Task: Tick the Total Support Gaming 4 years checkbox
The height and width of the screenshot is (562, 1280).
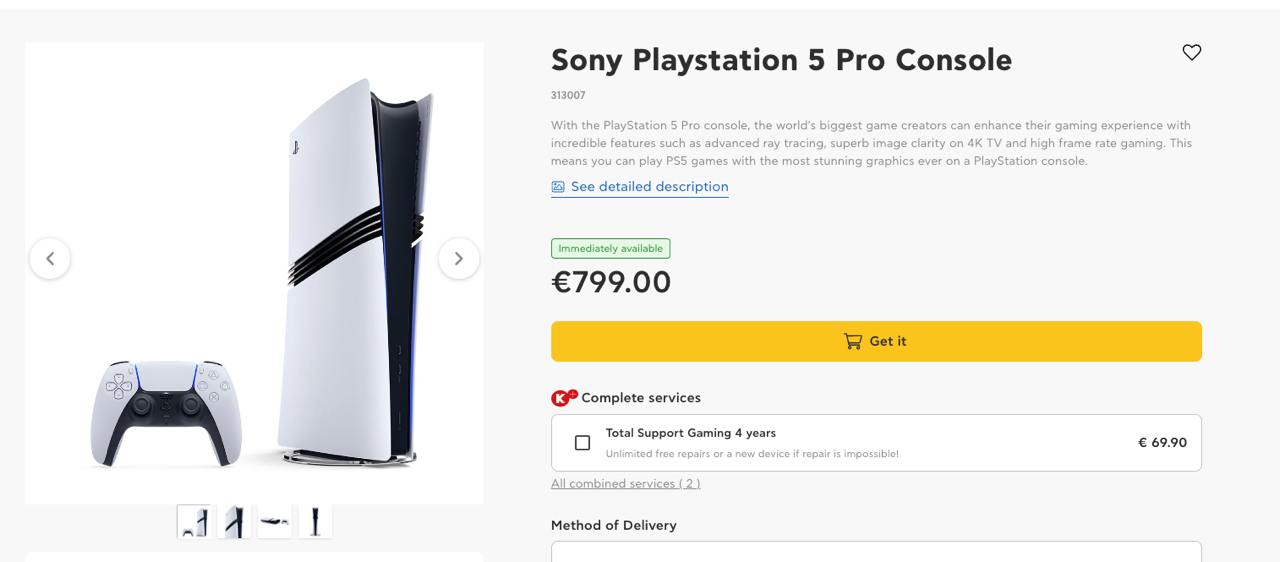Action: tap(582, 443)
